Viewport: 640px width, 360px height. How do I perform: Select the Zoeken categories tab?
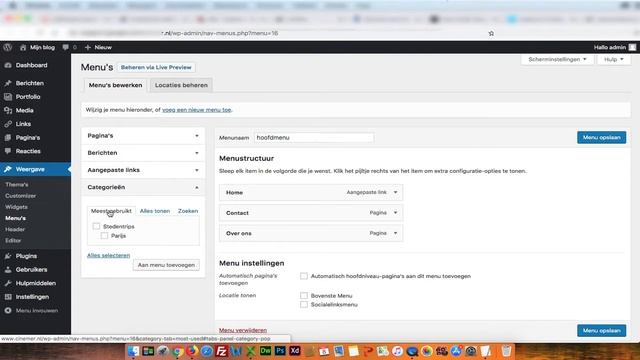click(x=188, y=211)
